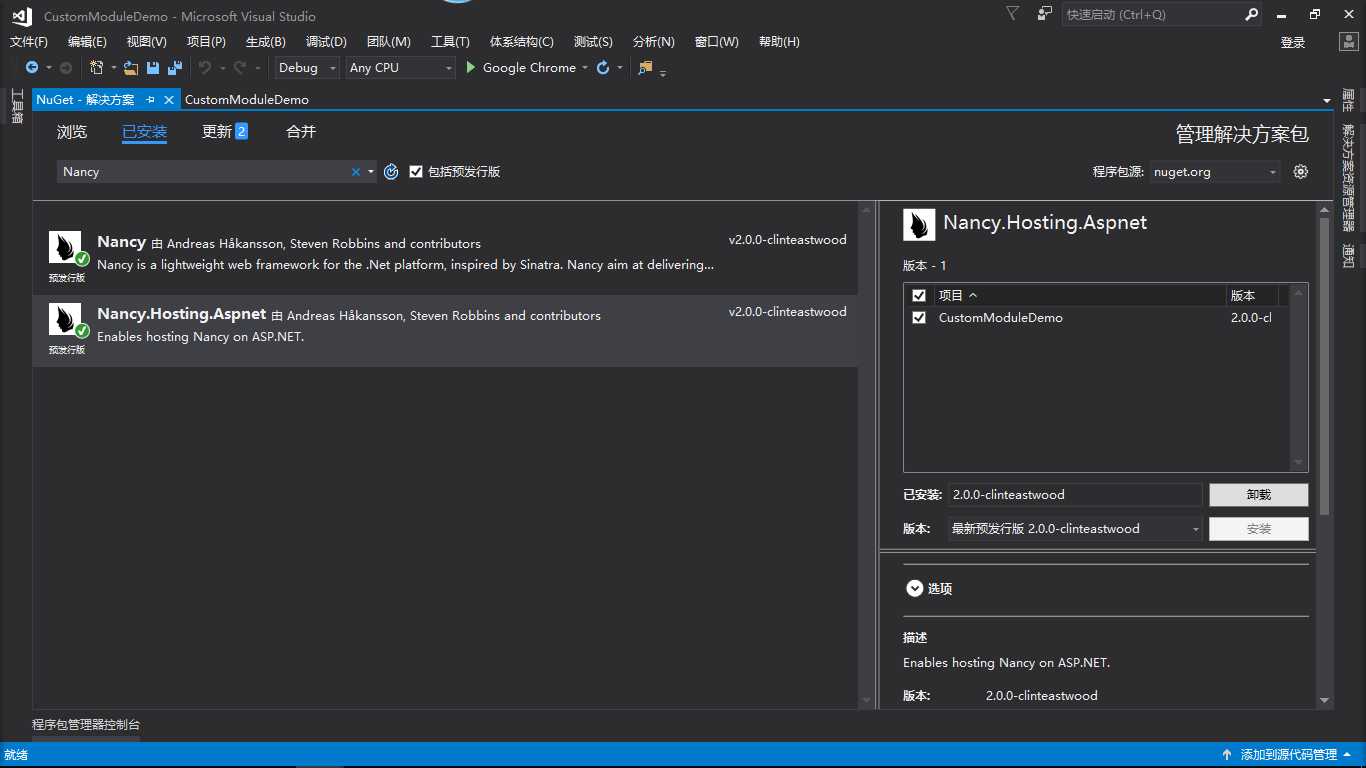Open the 编辑(E) menu

click(87, 42)
